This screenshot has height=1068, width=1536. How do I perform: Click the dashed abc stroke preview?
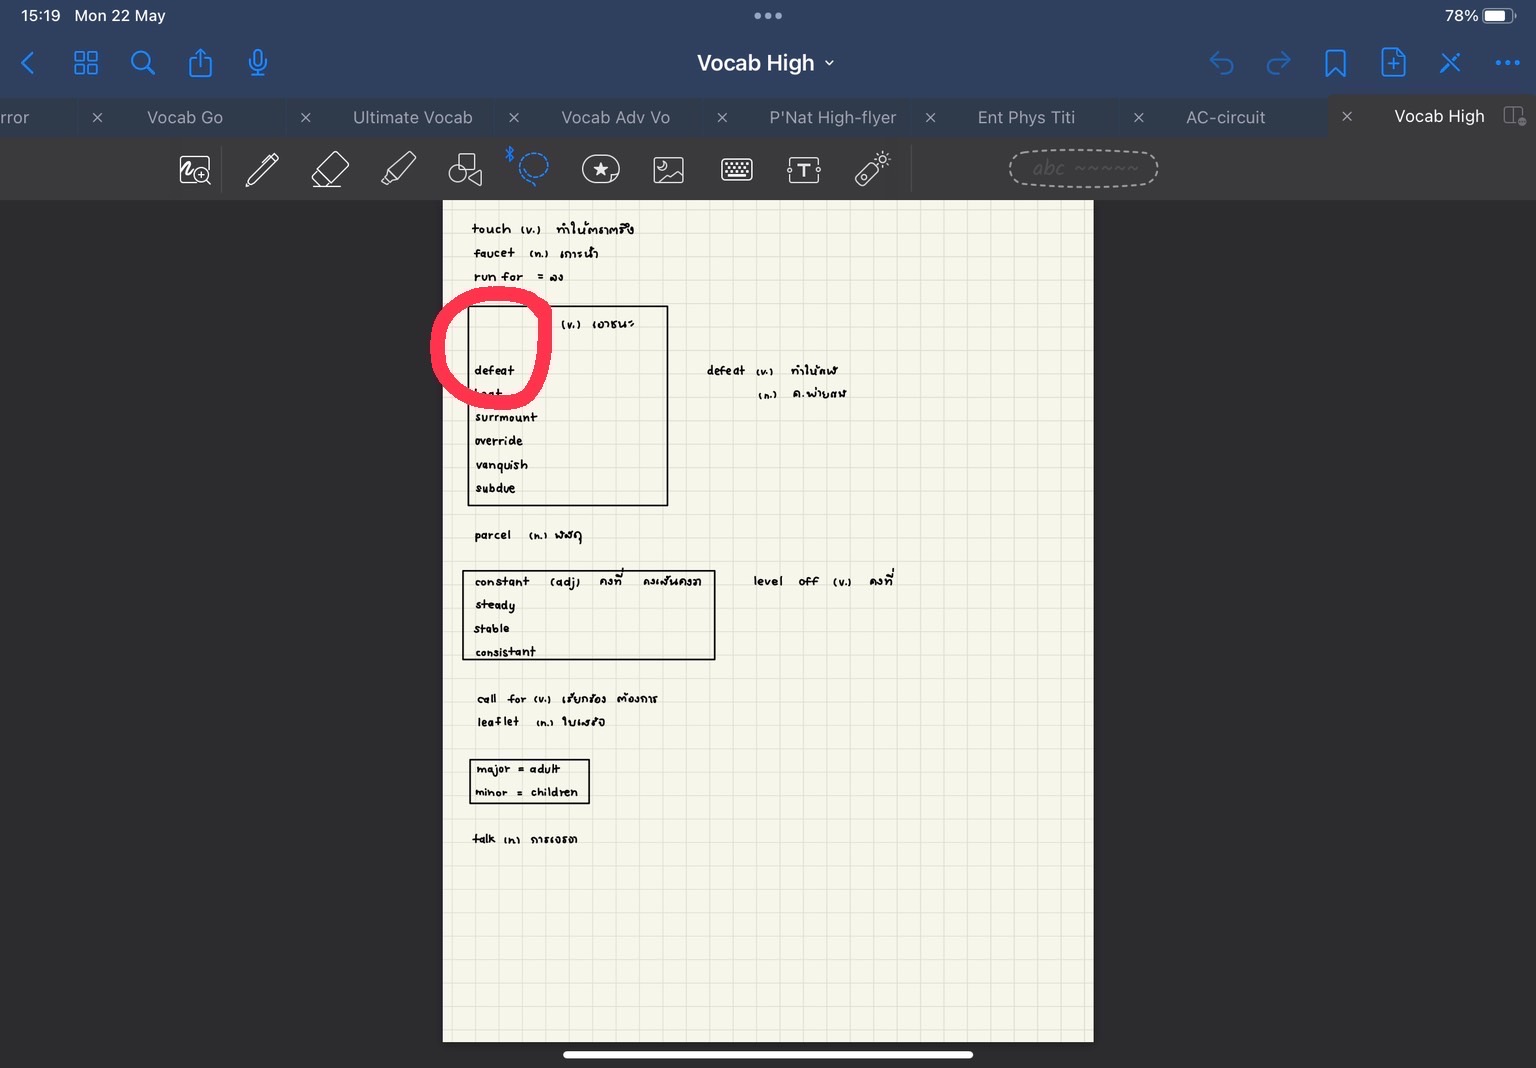pos(1083,169)
